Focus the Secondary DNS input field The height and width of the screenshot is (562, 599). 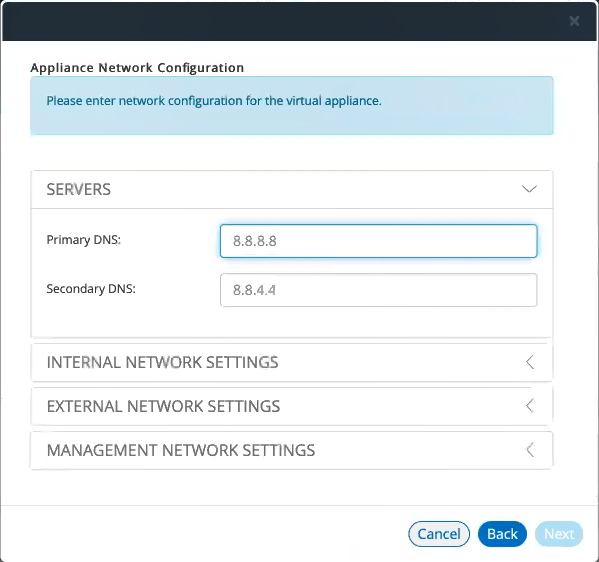(379, 290)
